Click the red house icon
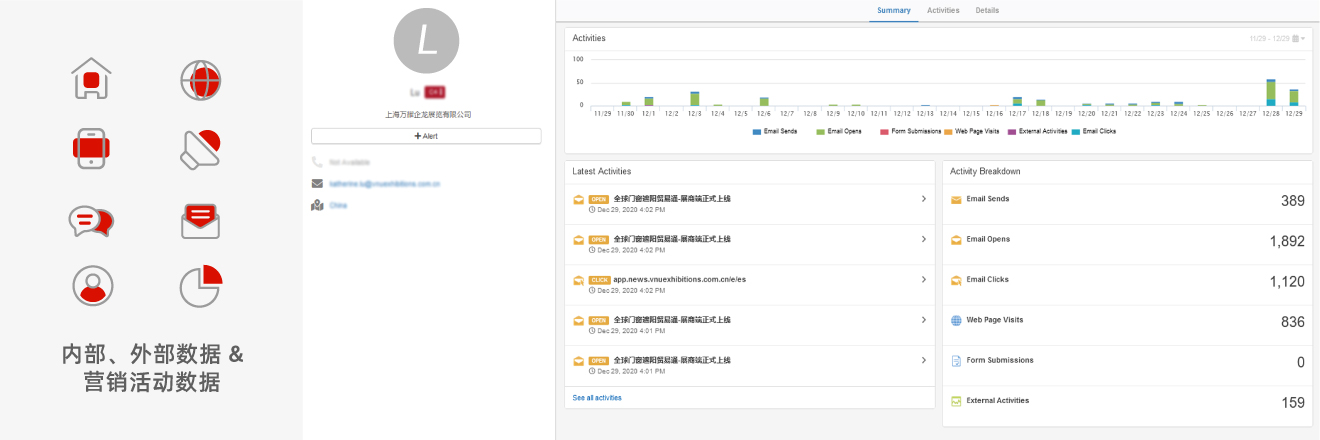Screen dimensions: 1320x440 point(91,78)
